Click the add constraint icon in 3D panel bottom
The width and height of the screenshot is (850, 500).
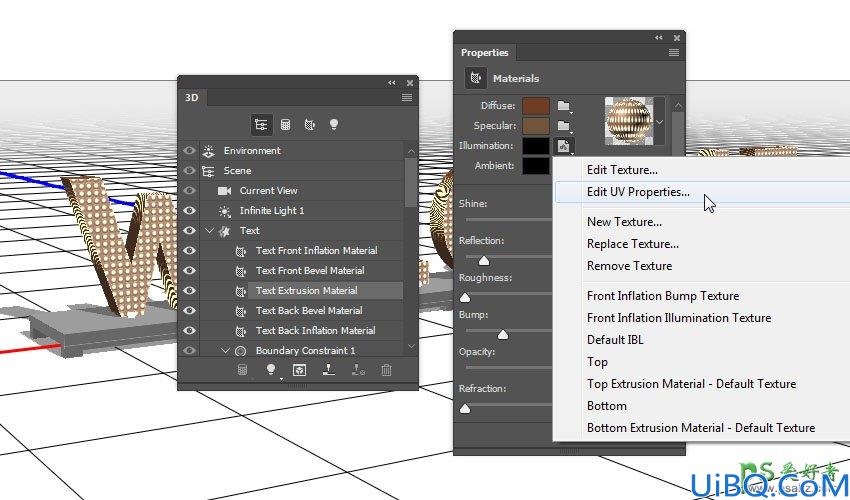358,370
